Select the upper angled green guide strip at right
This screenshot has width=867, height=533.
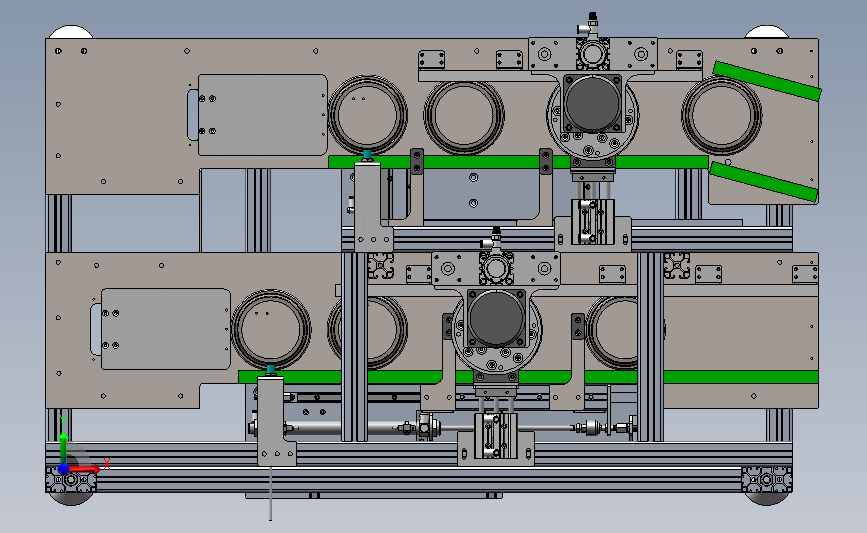coord(767,81)
